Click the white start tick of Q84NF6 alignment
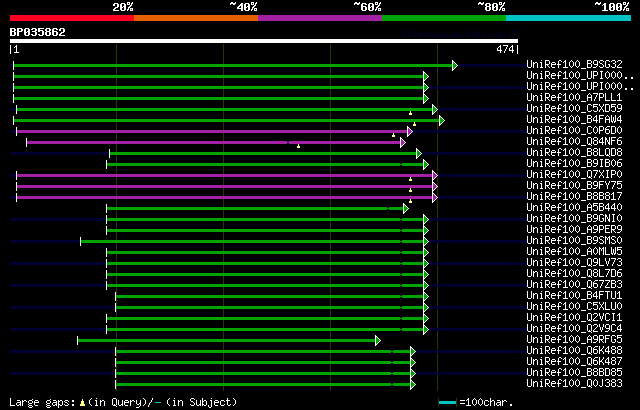 pos(27,142)
